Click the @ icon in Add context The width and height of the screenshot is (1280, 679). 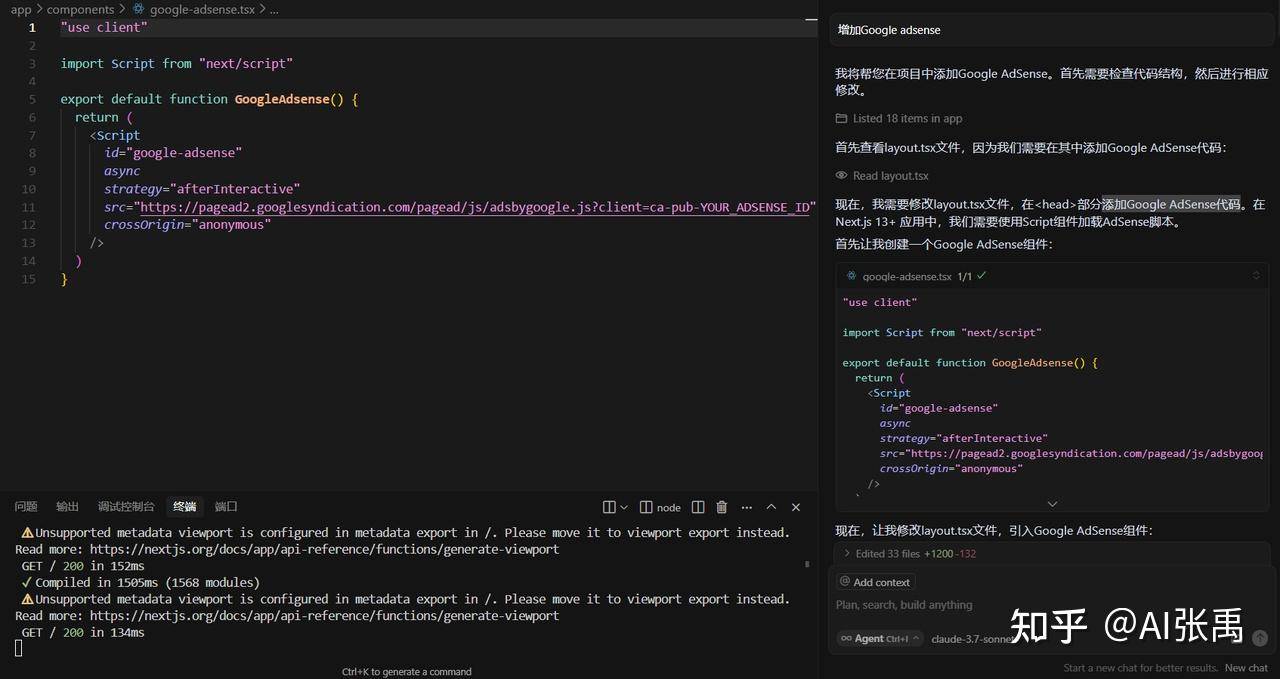pyautogui.click(x=845, y=582)
